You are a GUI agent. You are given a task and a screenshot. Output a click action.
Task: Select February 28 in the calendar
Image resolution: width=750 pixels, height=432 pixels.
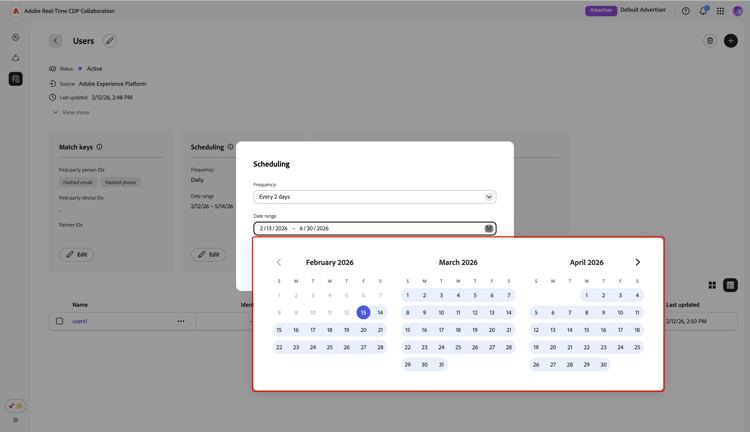(380, 347)
